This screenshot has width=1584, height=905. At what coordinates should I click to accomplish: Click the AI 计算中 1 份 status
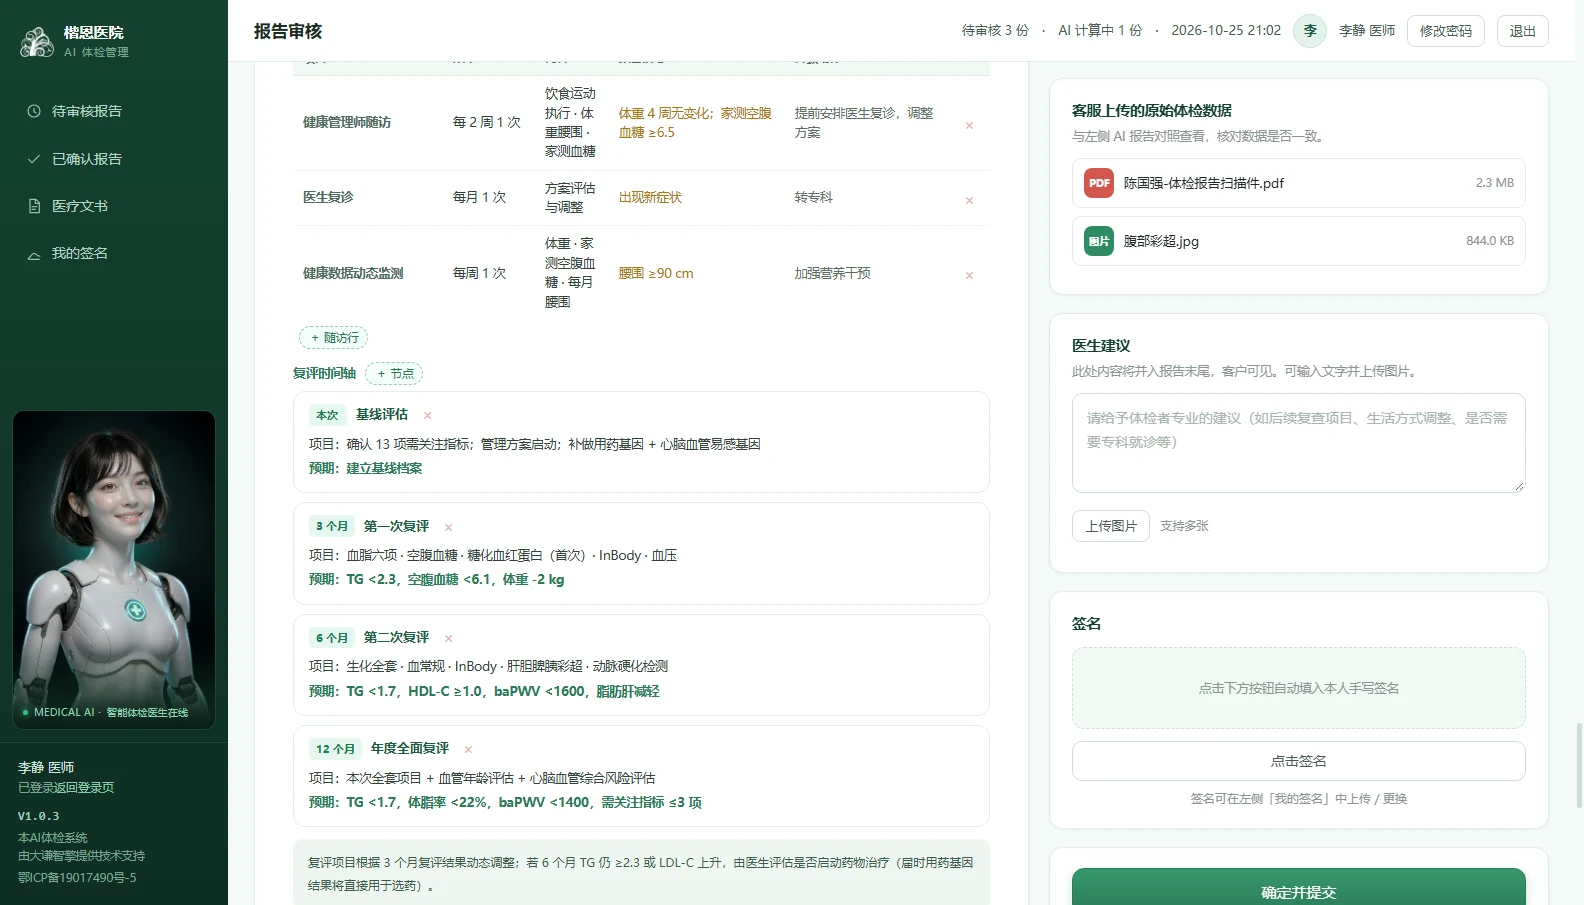[1100, 31]
